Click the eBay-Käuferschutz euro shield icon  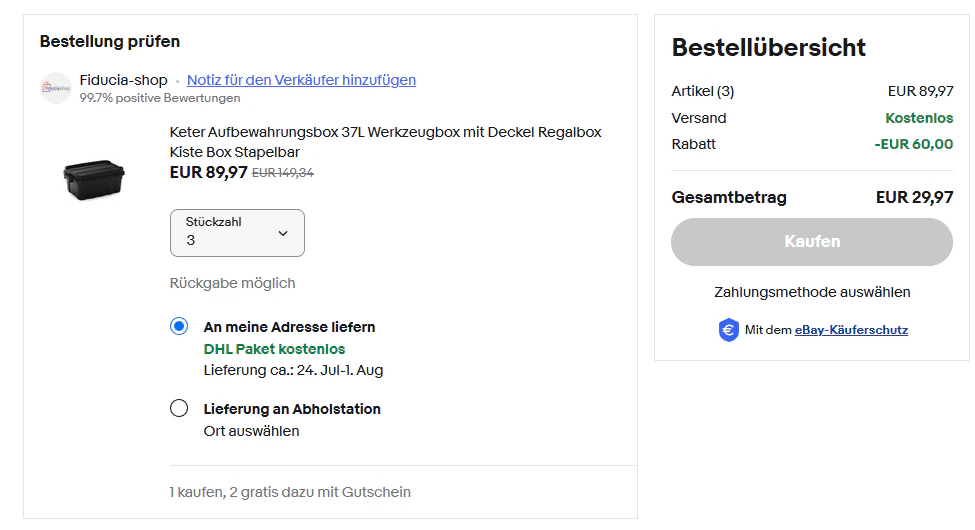tap(728, 330)
